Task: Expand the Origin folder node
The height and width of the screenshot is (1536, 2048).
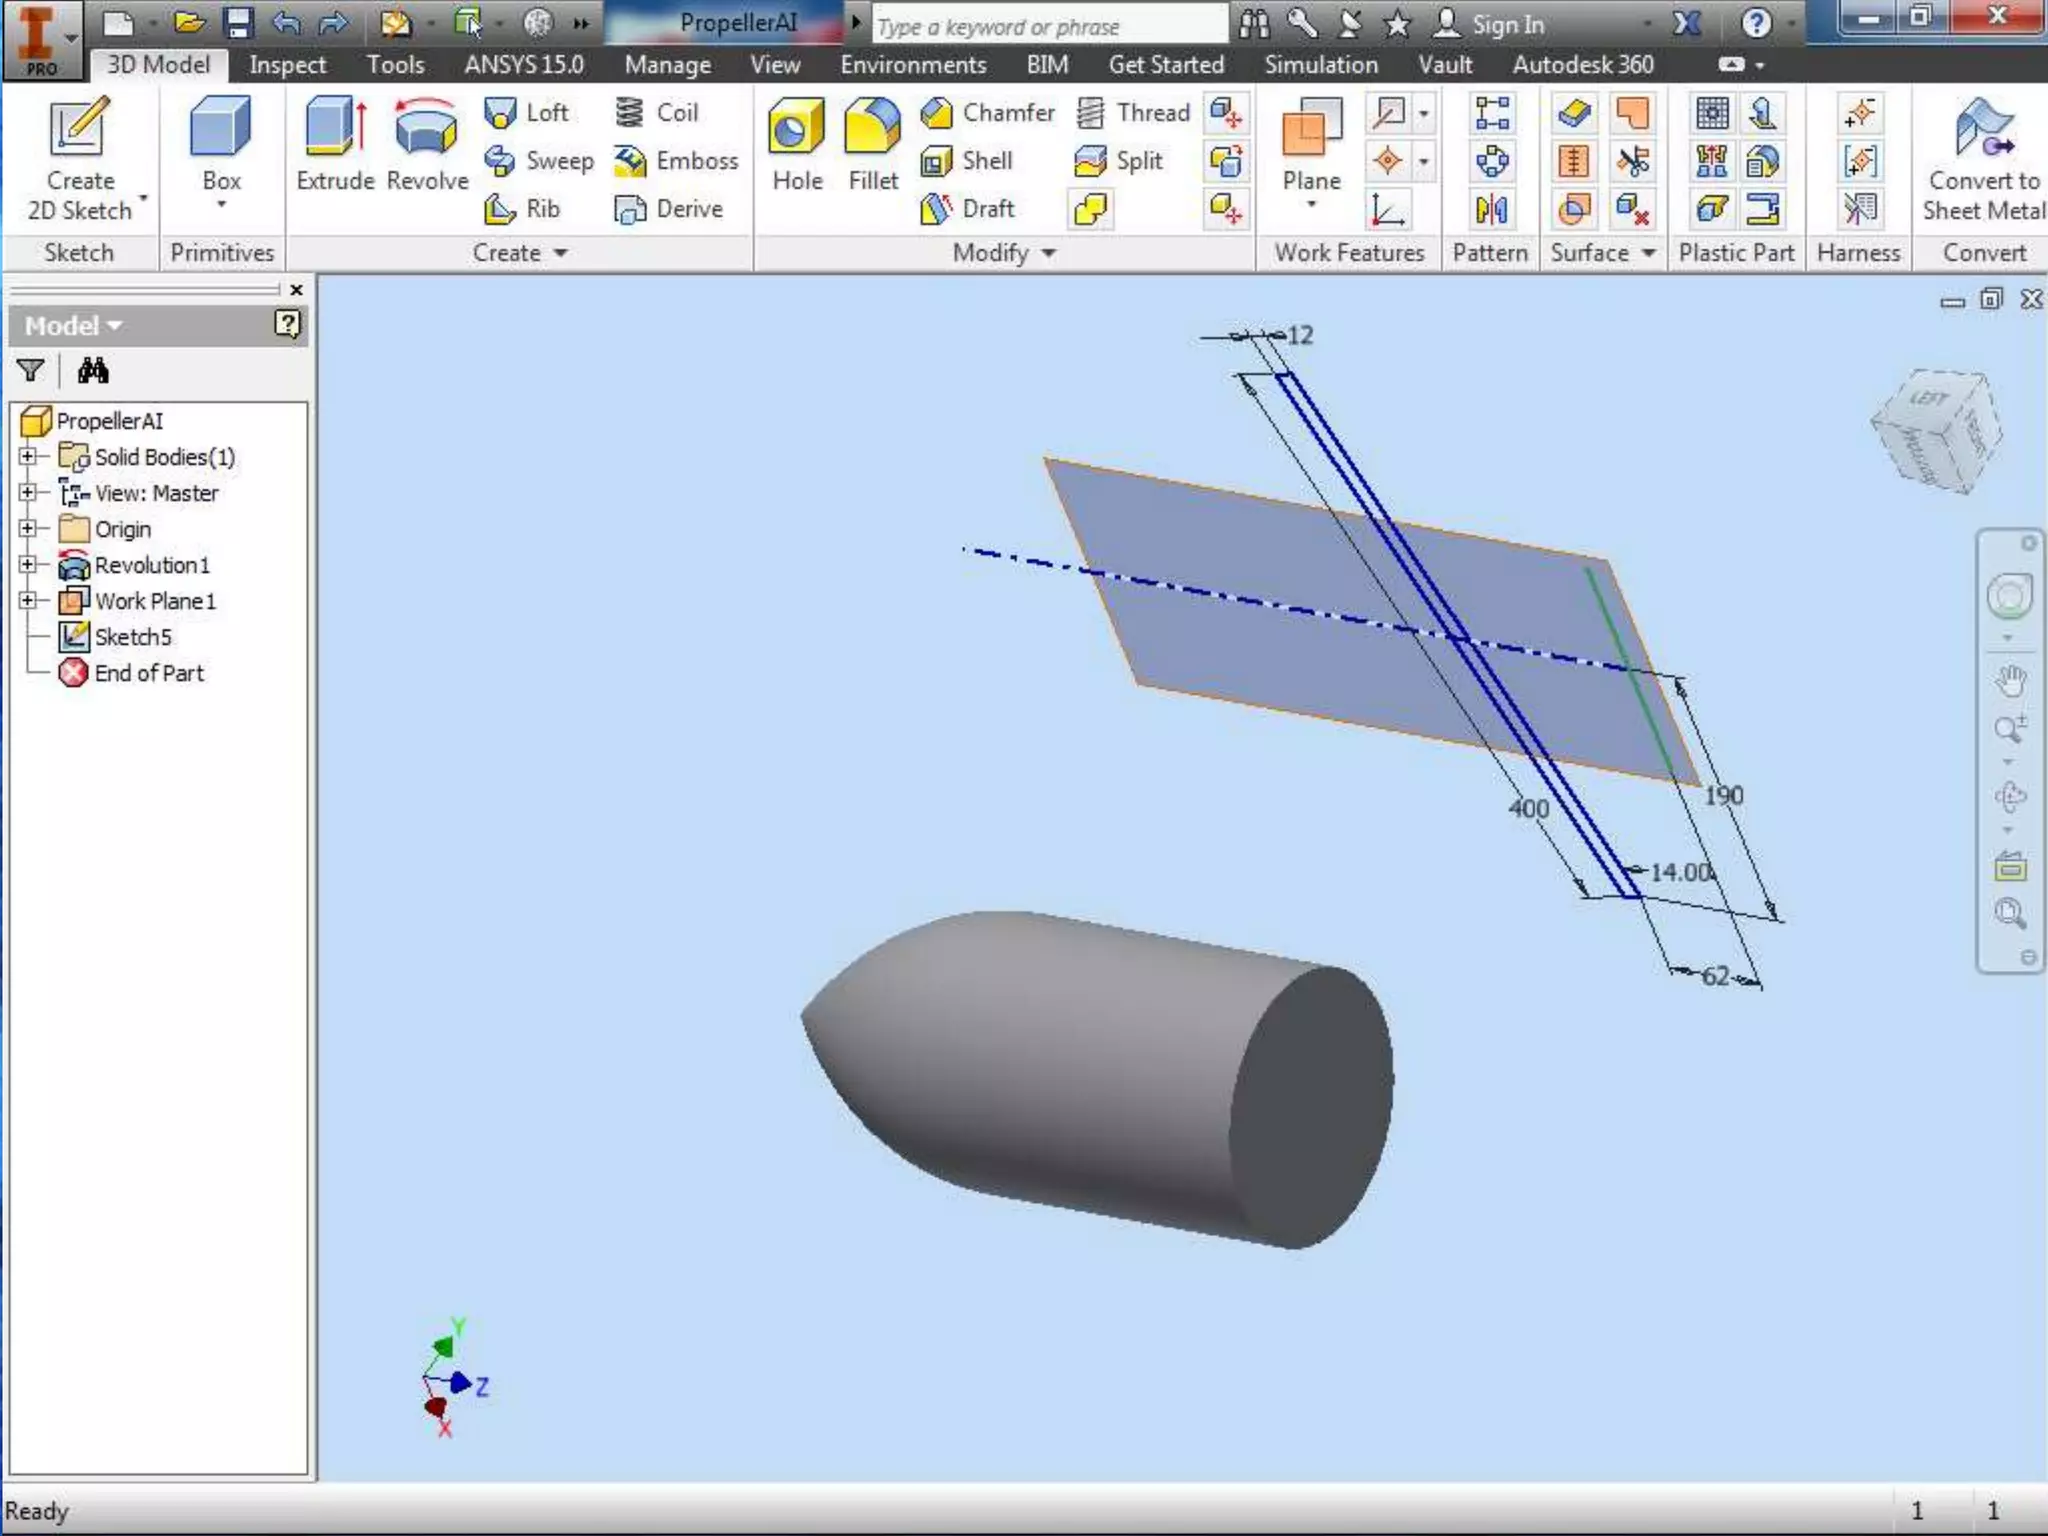Action: [28, 529]
